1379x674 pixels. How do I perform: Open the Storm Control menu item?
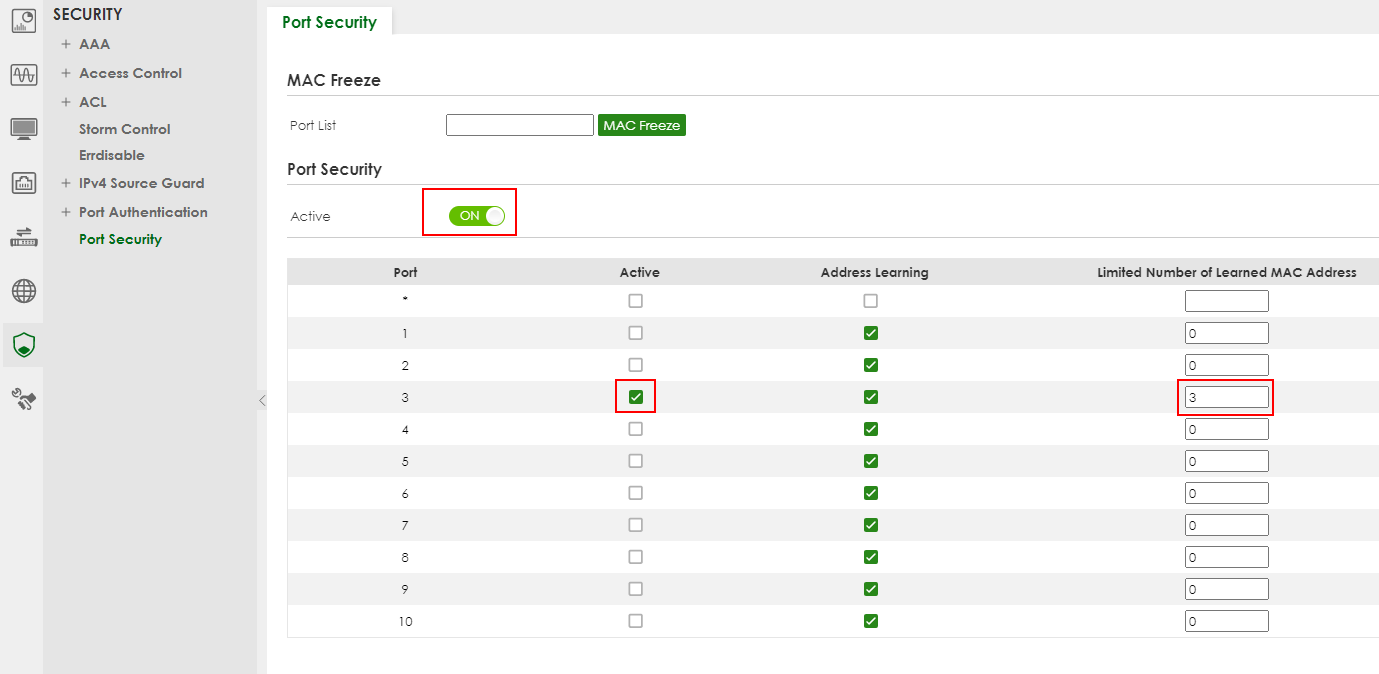(x=124, y=129)
